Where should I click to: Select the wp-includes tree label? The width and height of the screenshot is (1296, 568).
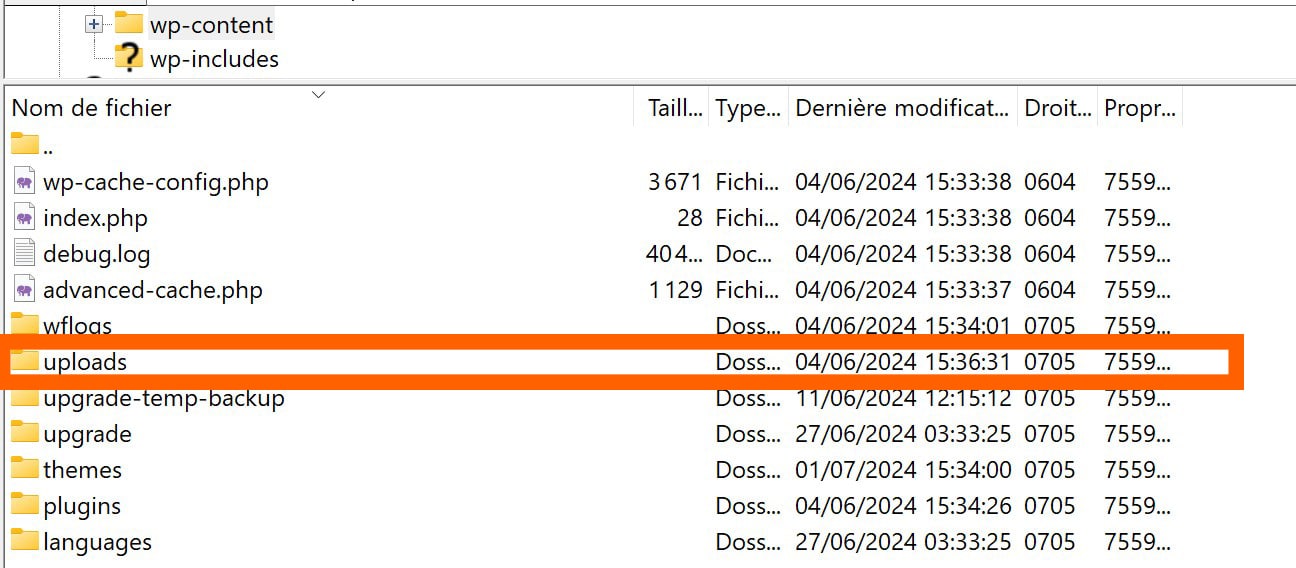[214, 59]
